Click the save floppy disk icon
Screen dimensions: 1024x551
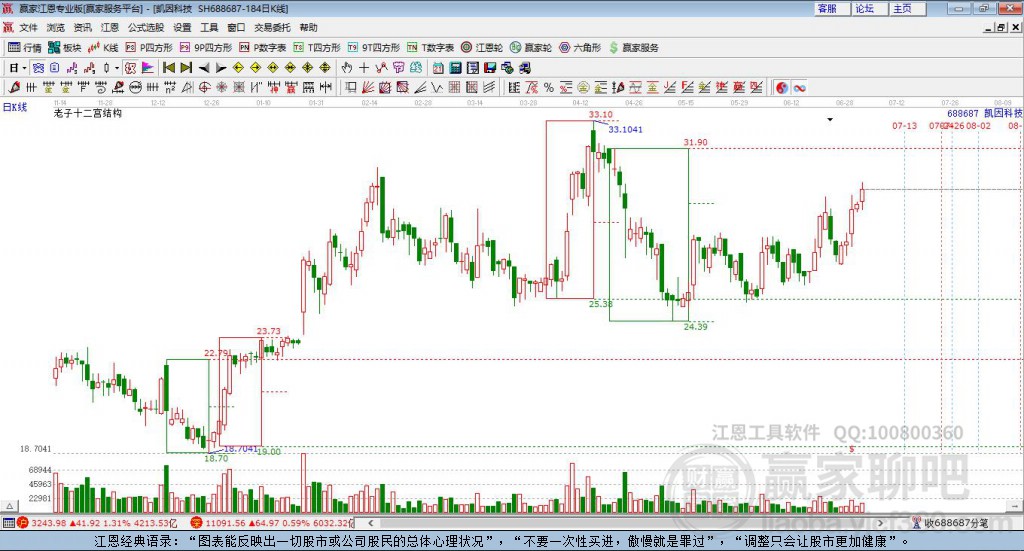click(x=490, y=68)
